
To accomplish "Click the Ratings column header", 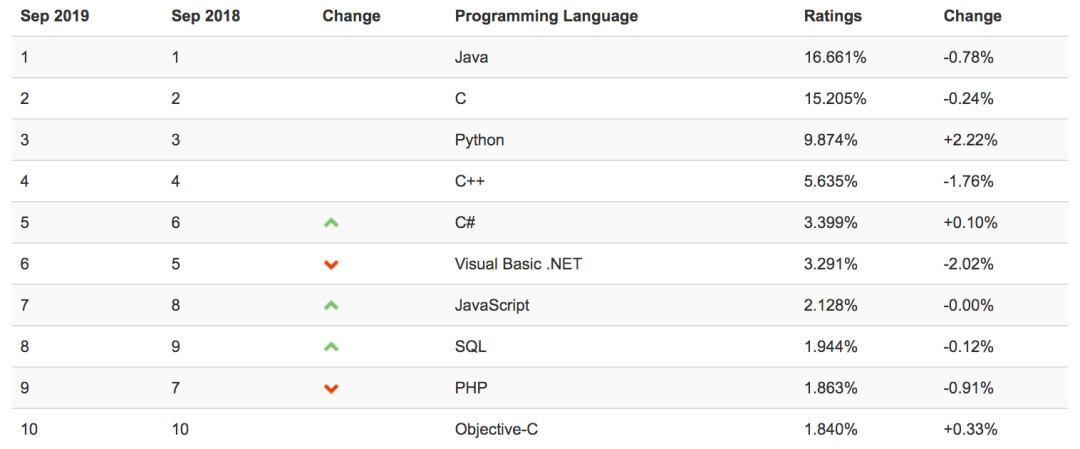I will pyautogui.click(x=832, y=17).
